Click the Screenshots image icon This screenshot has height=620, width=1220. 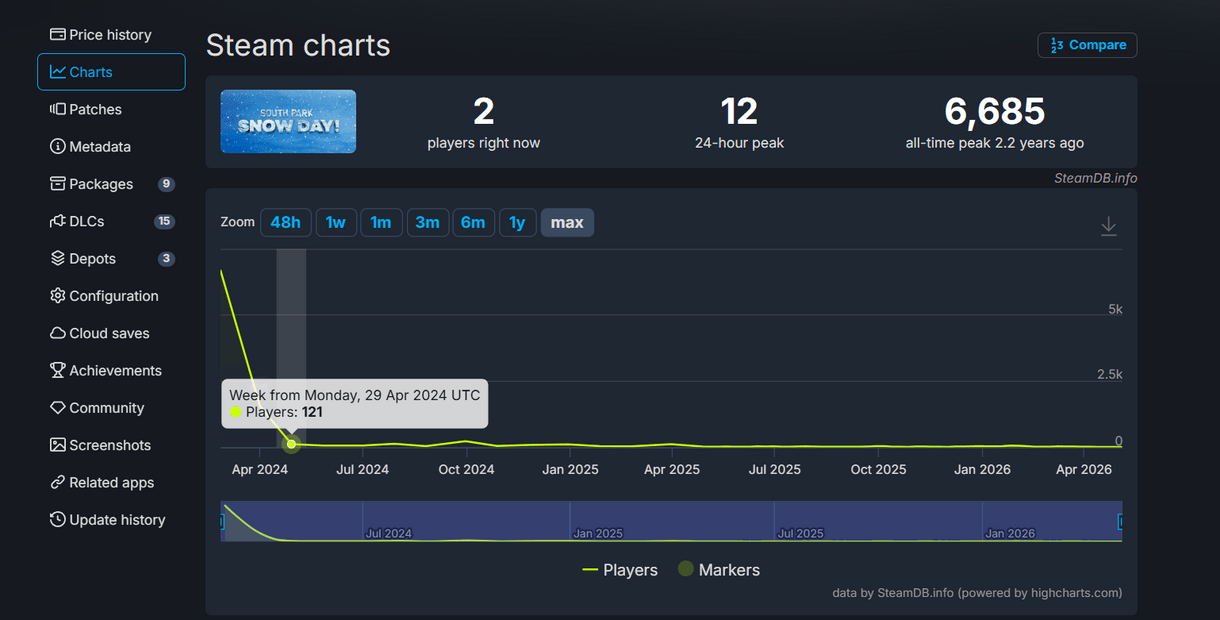coord(58,445)
